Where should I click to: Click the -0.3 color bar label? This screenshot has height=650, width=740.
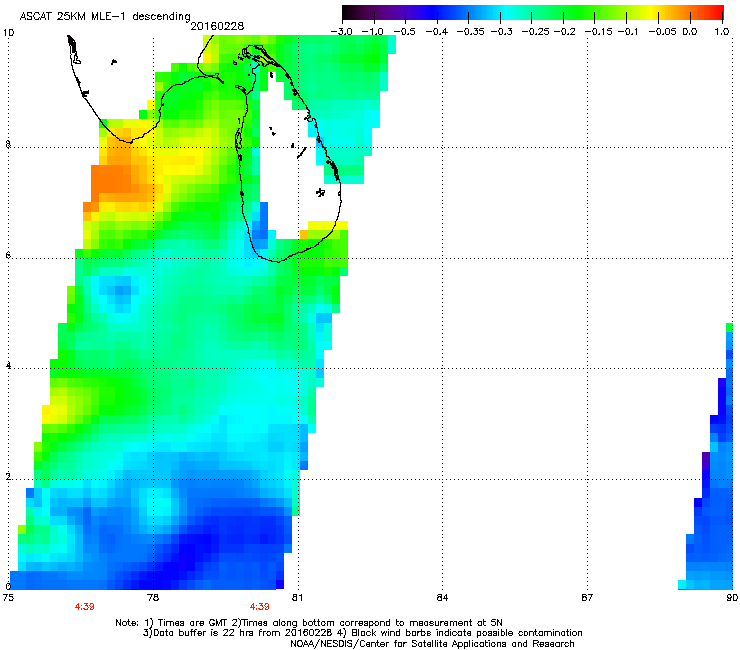point(501,32)
